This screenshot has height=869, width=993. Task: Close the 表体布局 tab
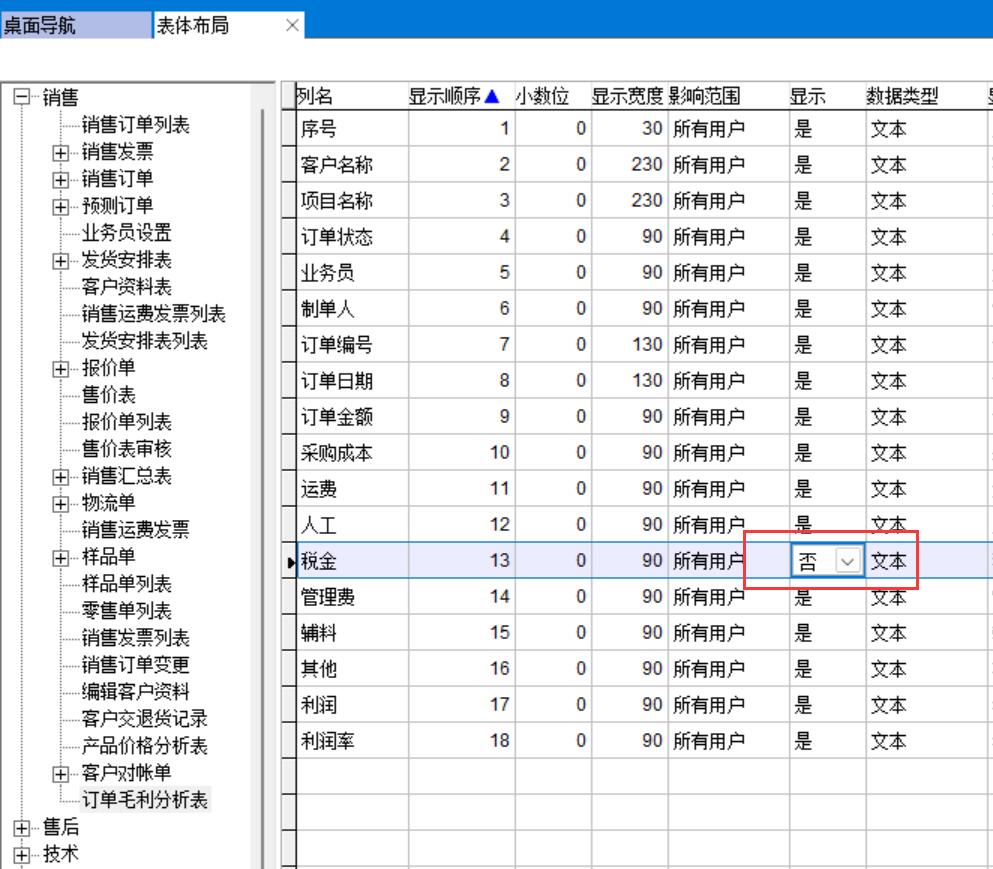pos(292,26)
